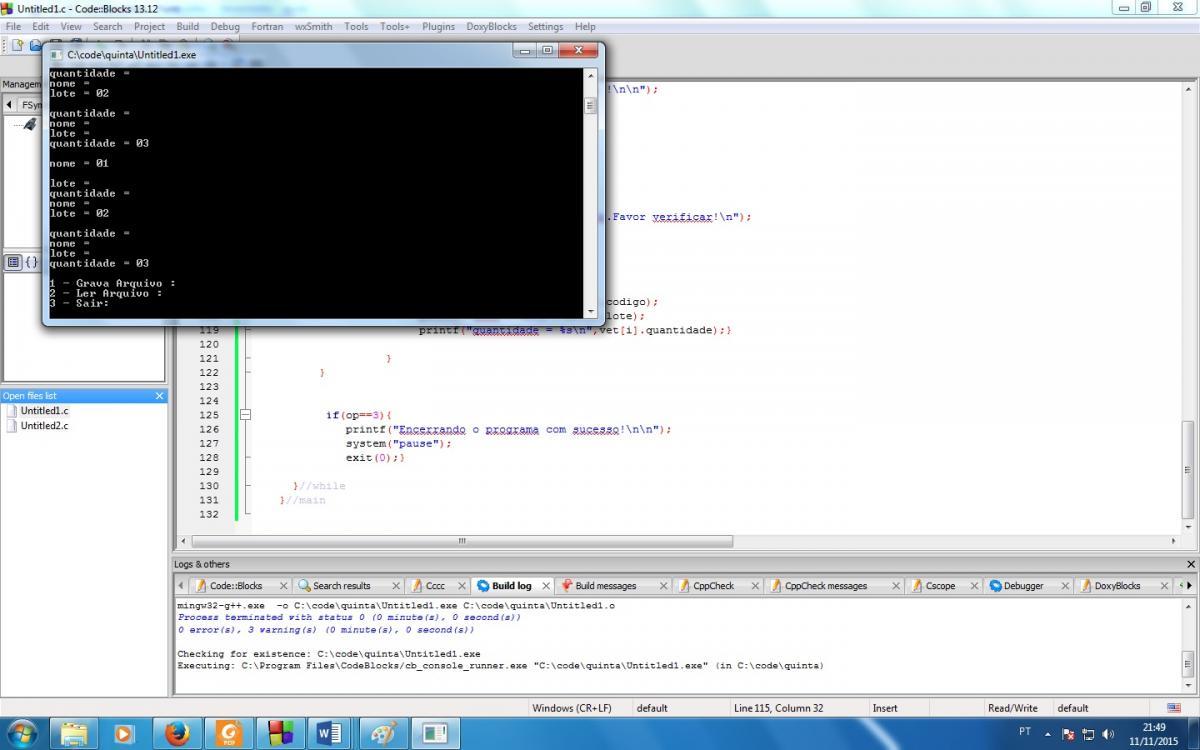Switch to the Debugger log tab
The image size is (1200, 750).
coord(1022,586)
